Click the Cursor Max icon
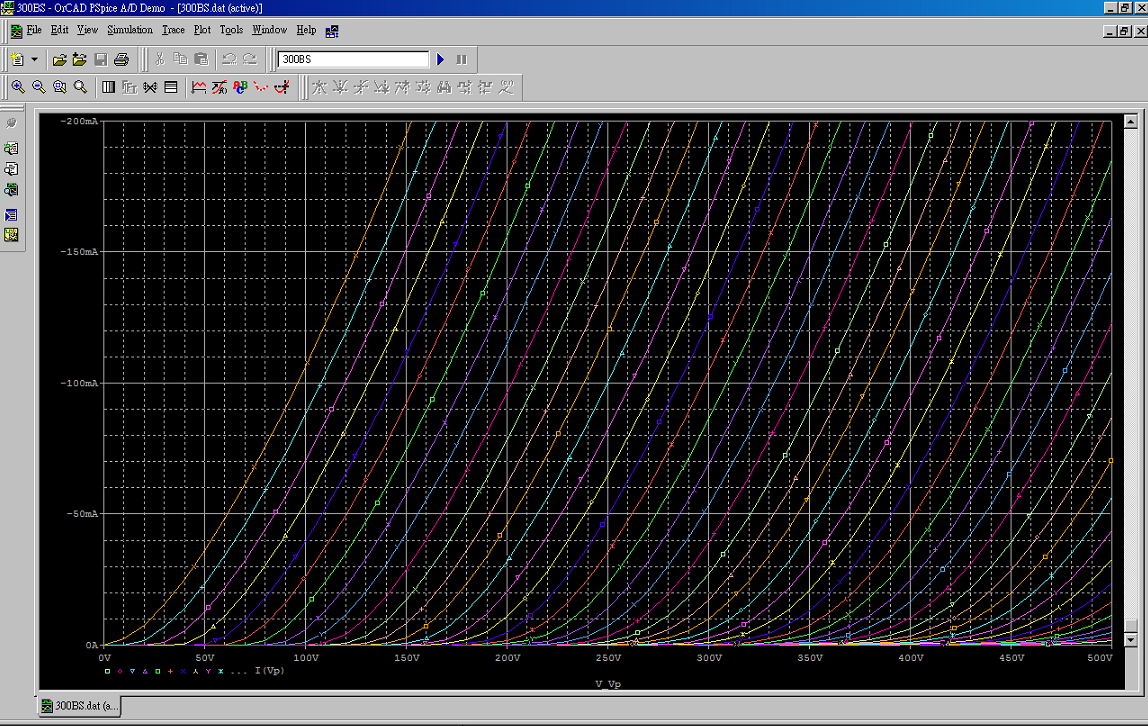The width and height of the screenshot is (1148, 726). pyautogui.click(x=402, y=87)
